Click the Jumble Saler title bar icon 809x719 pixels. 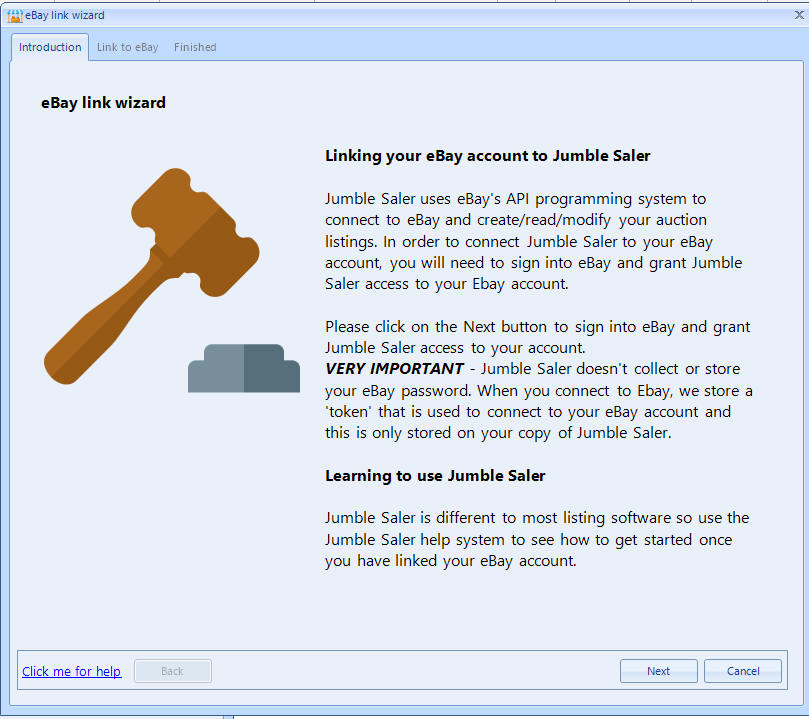pos(15,16)
